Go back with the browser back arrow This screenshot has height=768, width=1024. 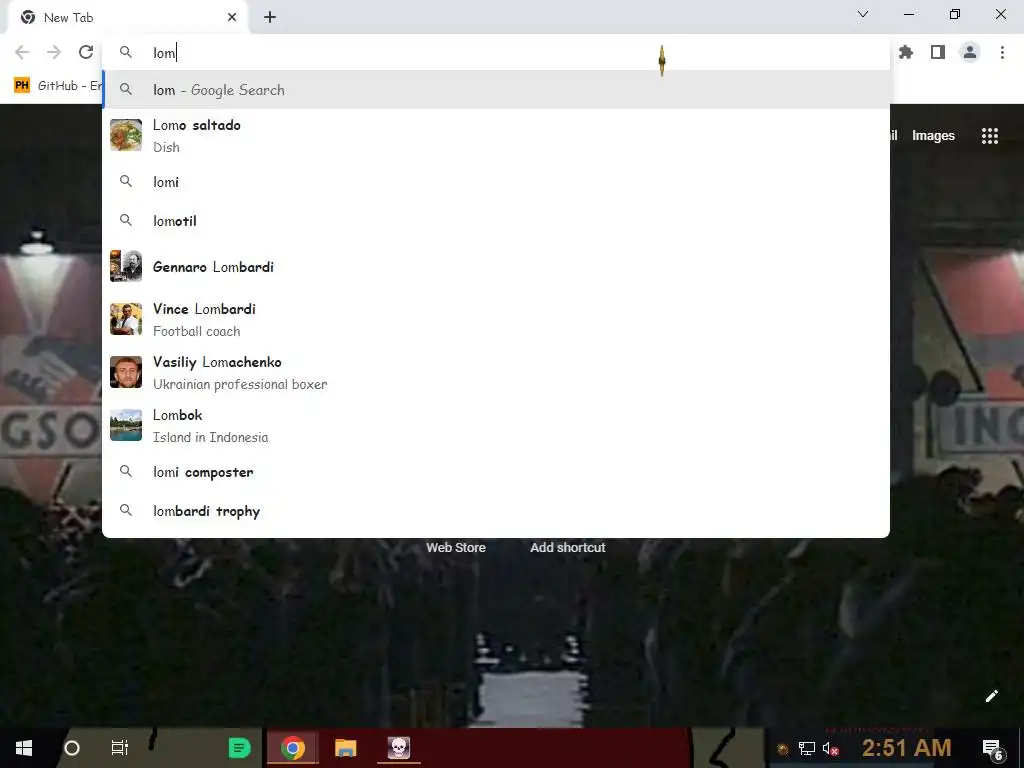(22, 52)
